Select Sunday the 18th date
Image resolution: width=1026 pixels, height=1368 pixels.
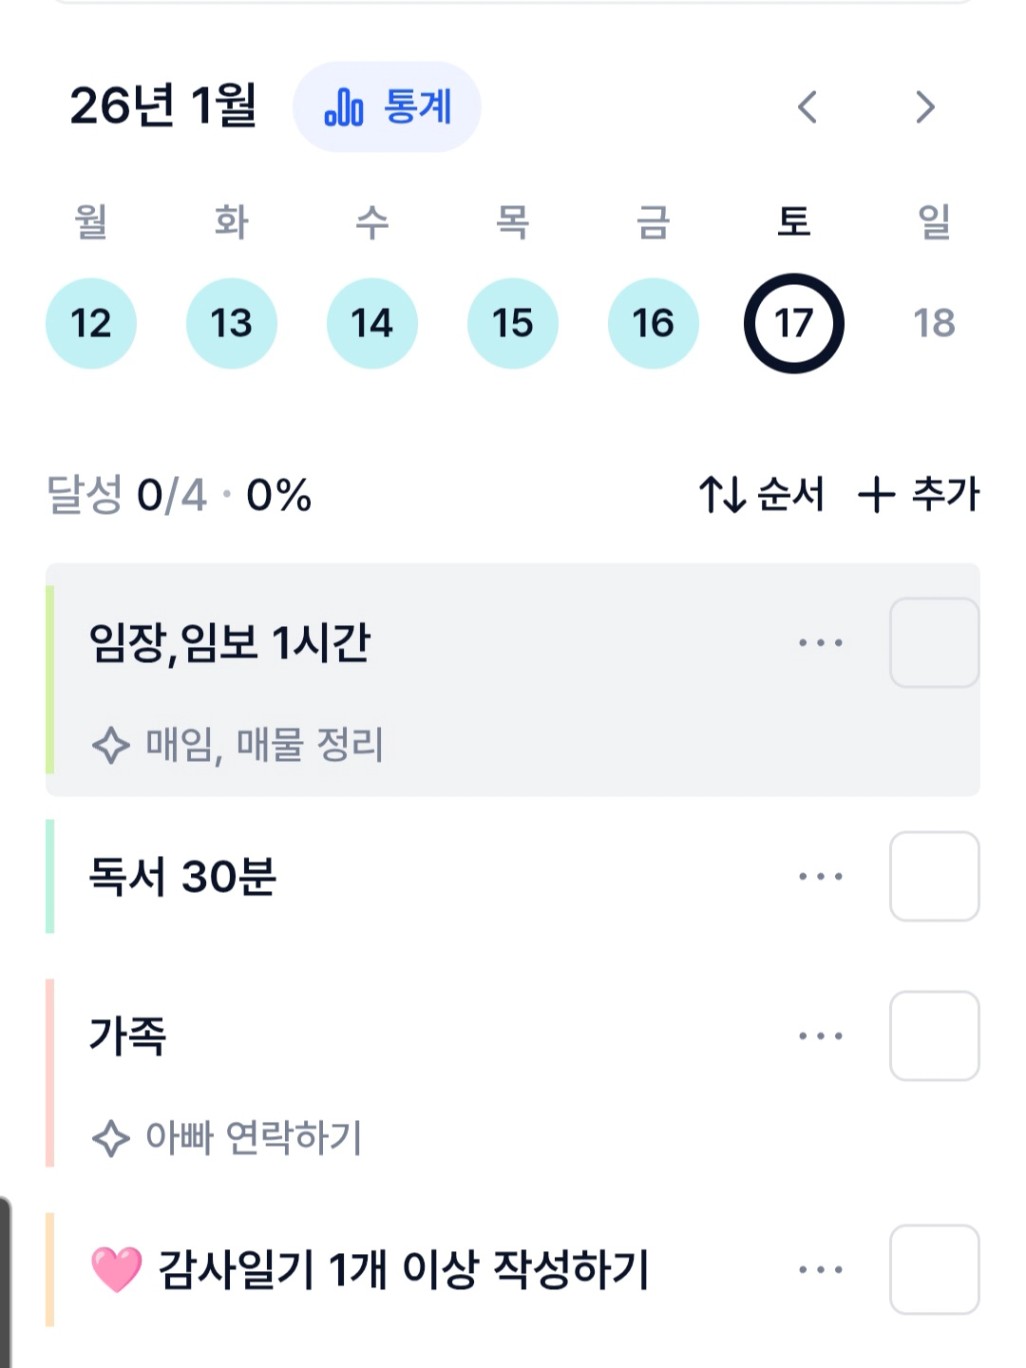click(x=934, y=324)
